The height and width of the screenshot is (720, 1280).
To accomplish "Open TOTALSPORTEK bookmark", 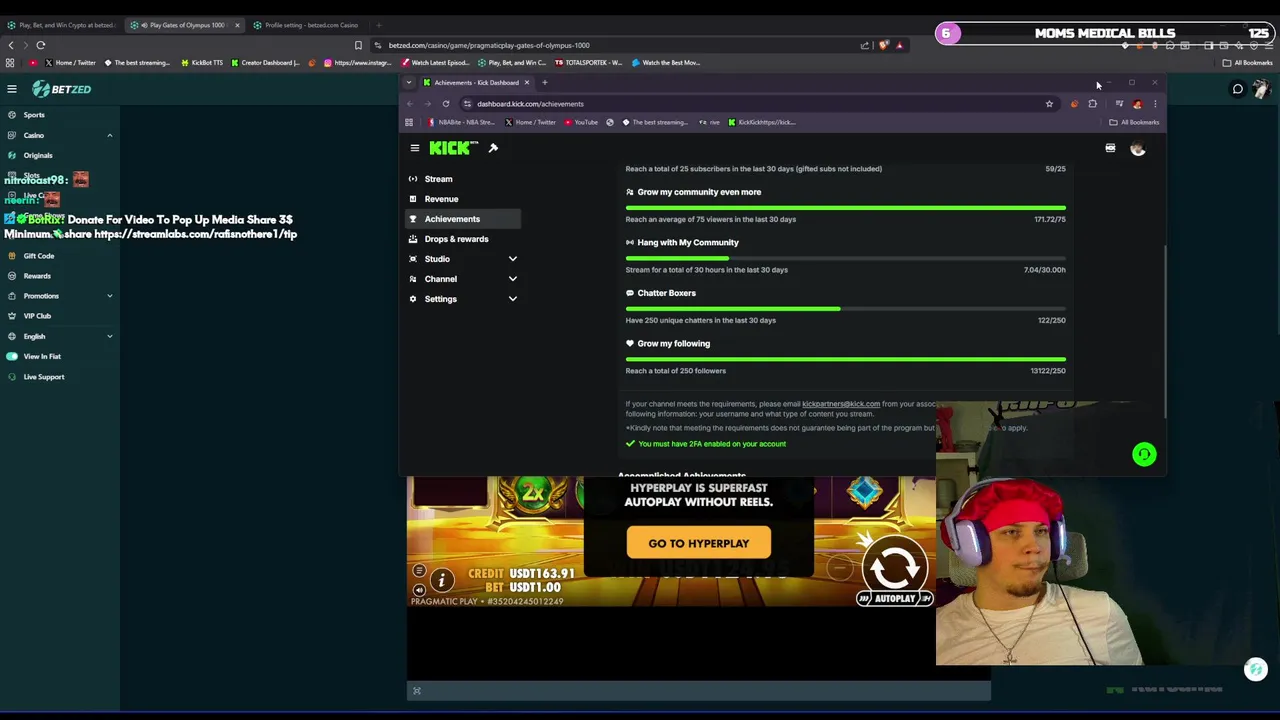I will click(x=589, y=63).
